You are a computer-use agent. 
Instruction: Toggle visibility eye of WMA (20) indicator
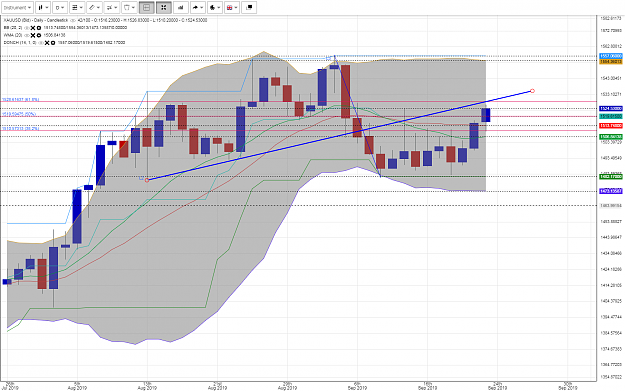tap(27, 35)
